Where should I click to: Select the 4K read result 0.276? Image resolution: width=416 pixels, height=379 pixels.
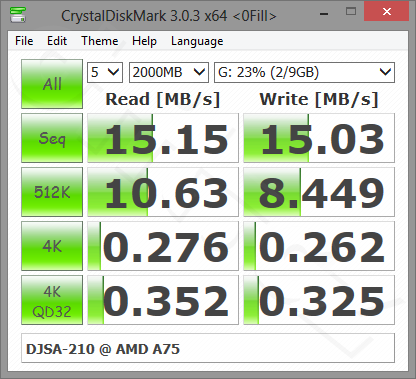point(163,246)
